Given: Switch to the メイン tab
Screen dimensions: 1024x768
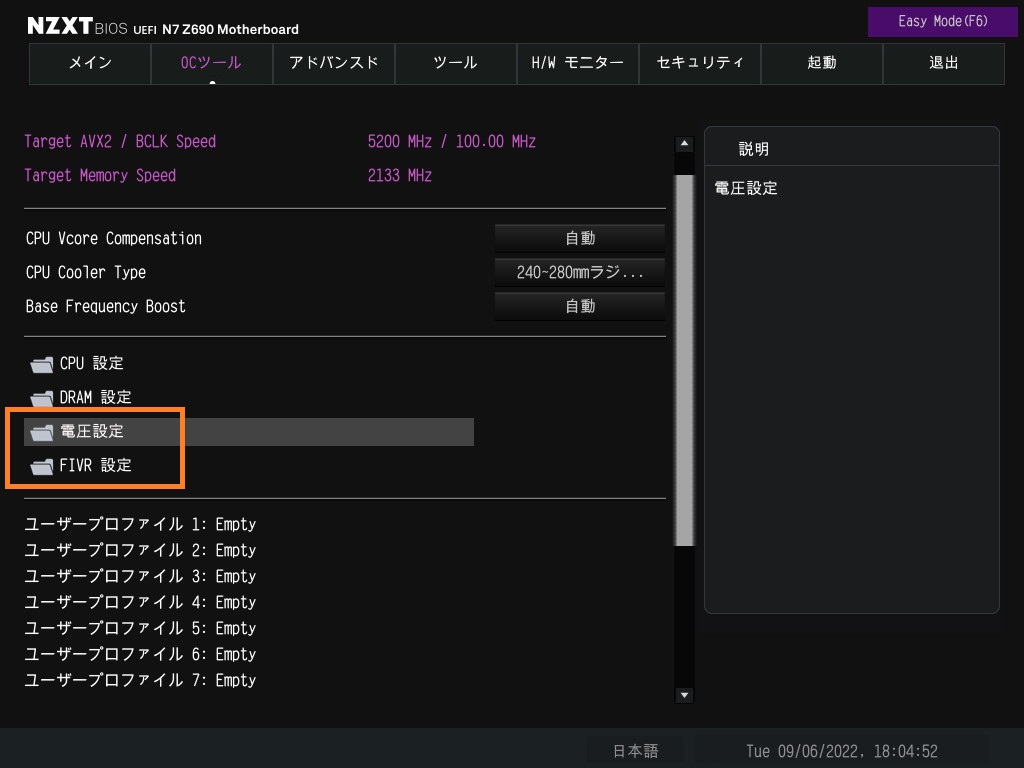Looking at the screenshot, I should pyautogui.click(x=90, y=63).
